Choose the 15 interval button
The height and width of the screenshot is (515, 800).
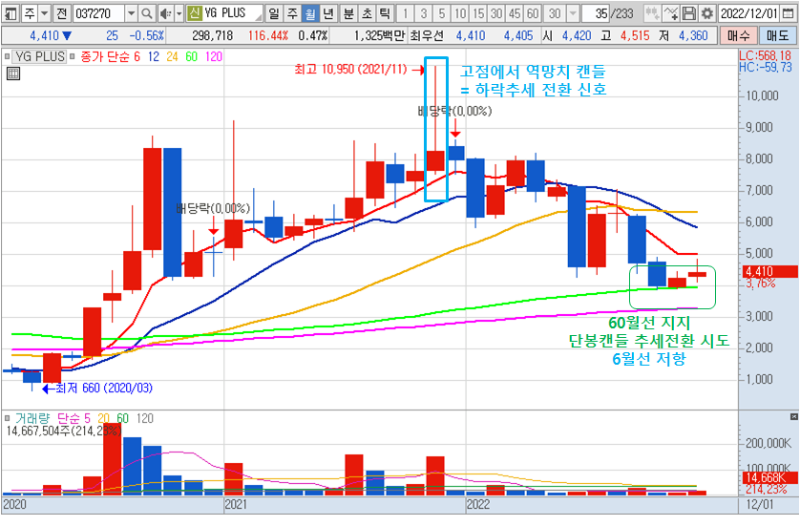pos(478,13)
